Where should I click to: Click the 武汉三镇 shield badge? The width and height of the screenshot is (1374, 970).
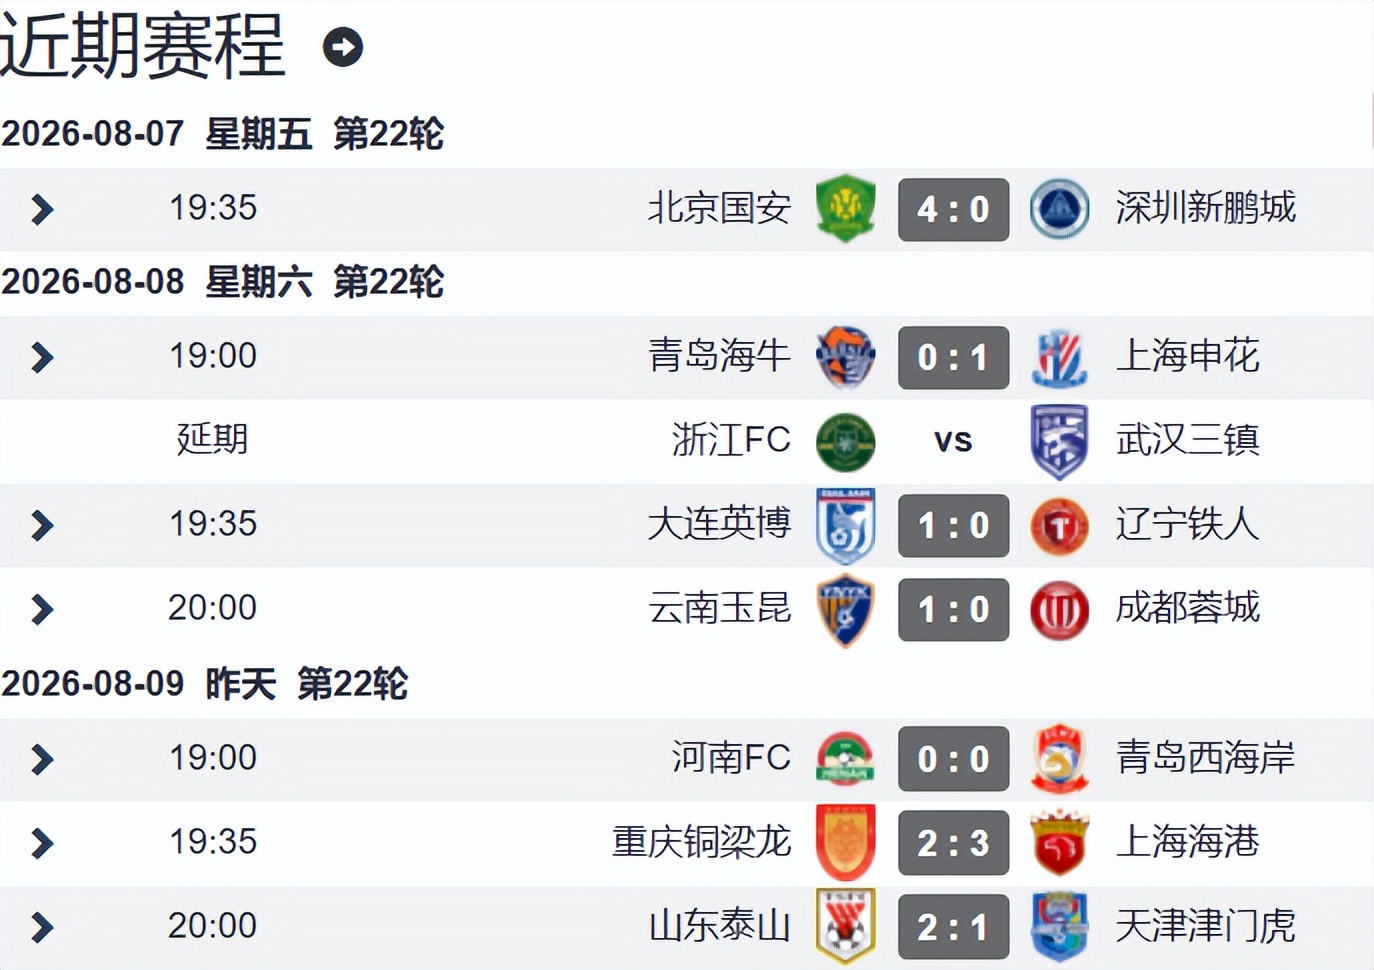click(x=1059, y=441)
